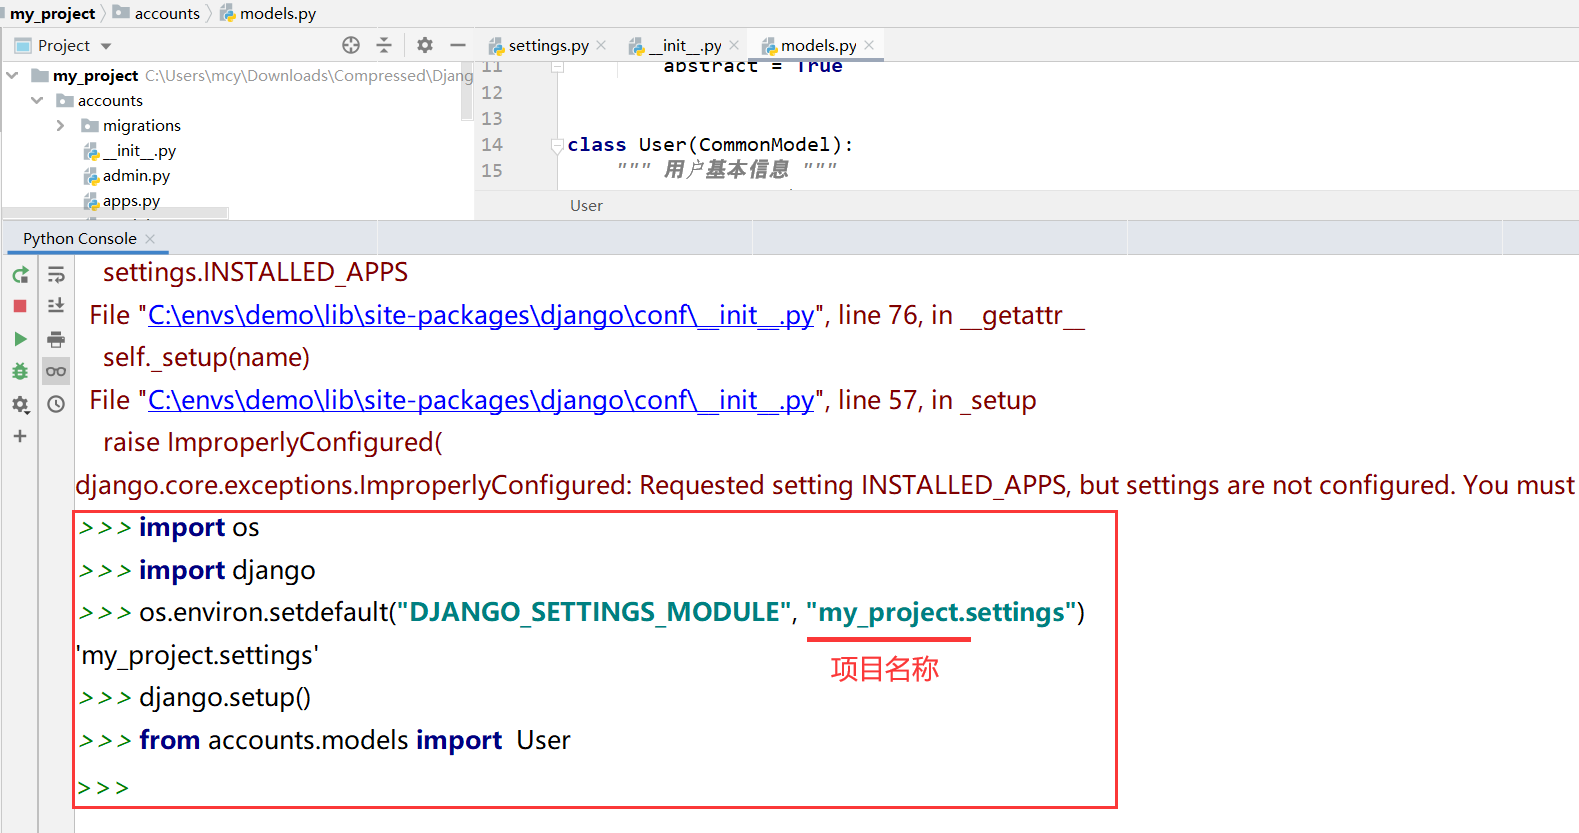The image size is (1579, 833).
Task: Close the Python Console tab
Action: pyautogui.click(x=150, y=238)
